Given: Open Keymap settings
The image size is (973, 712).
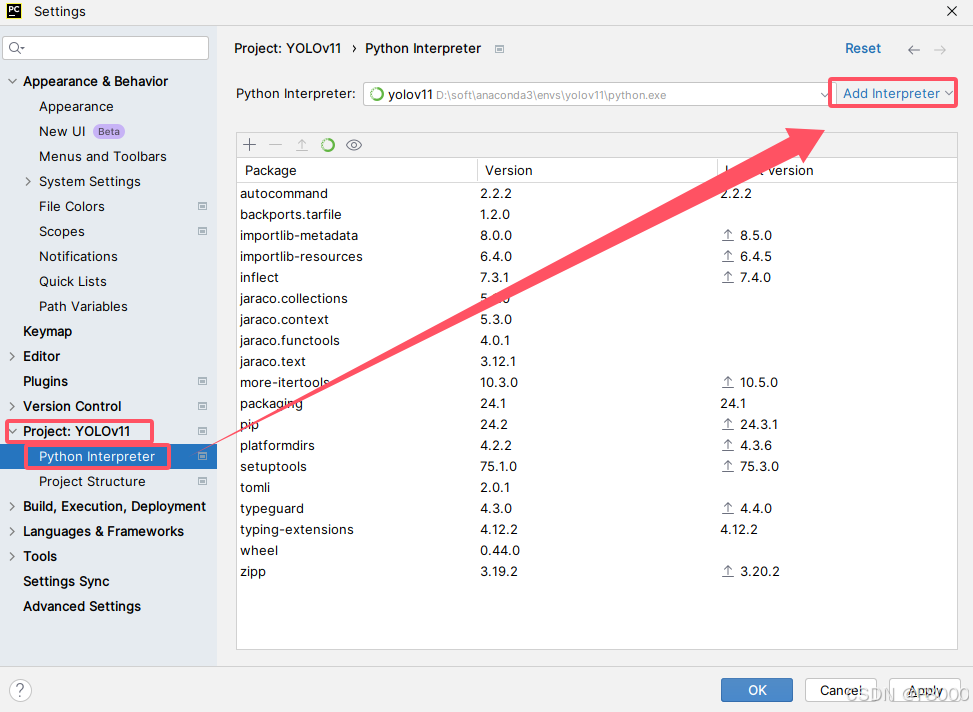Looking at the screenshot, I should [x=48, y=331].
